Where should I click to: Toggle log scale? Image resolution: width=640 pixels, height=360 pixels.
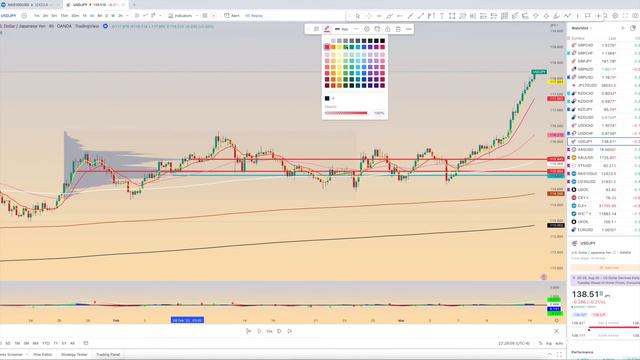[x=549, y=344]
